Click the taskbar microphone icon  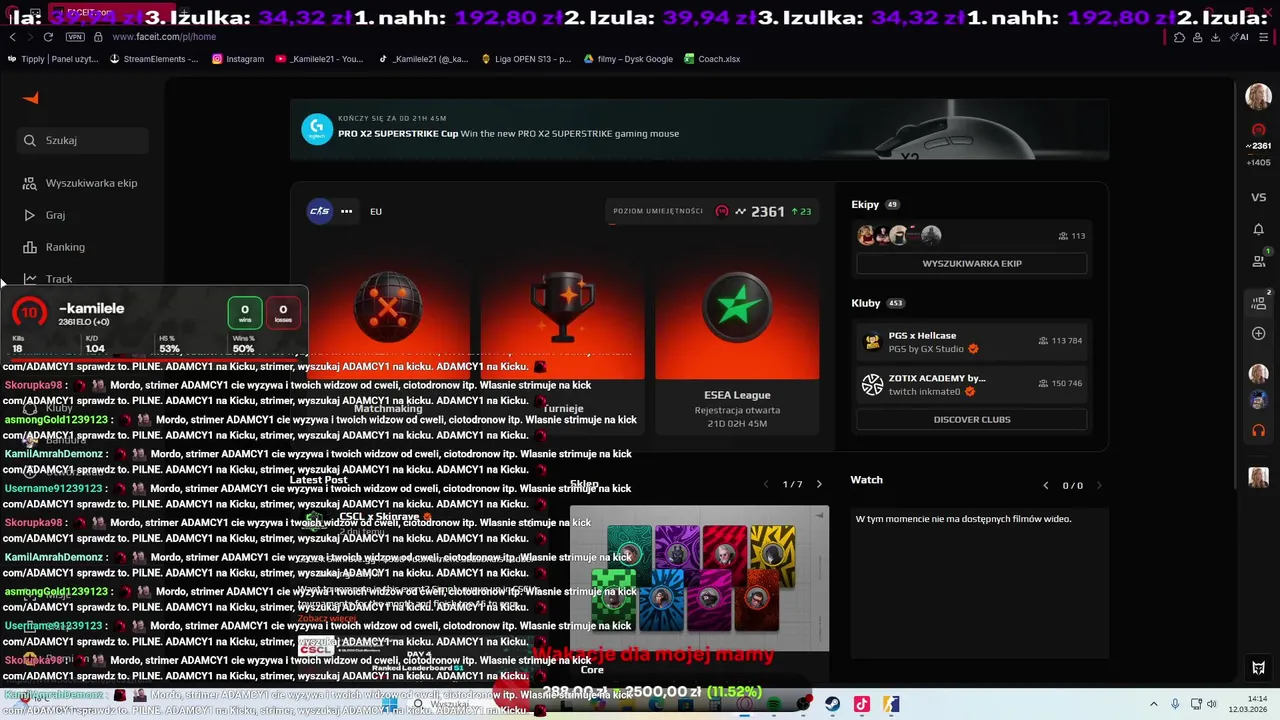point(1175,704)
